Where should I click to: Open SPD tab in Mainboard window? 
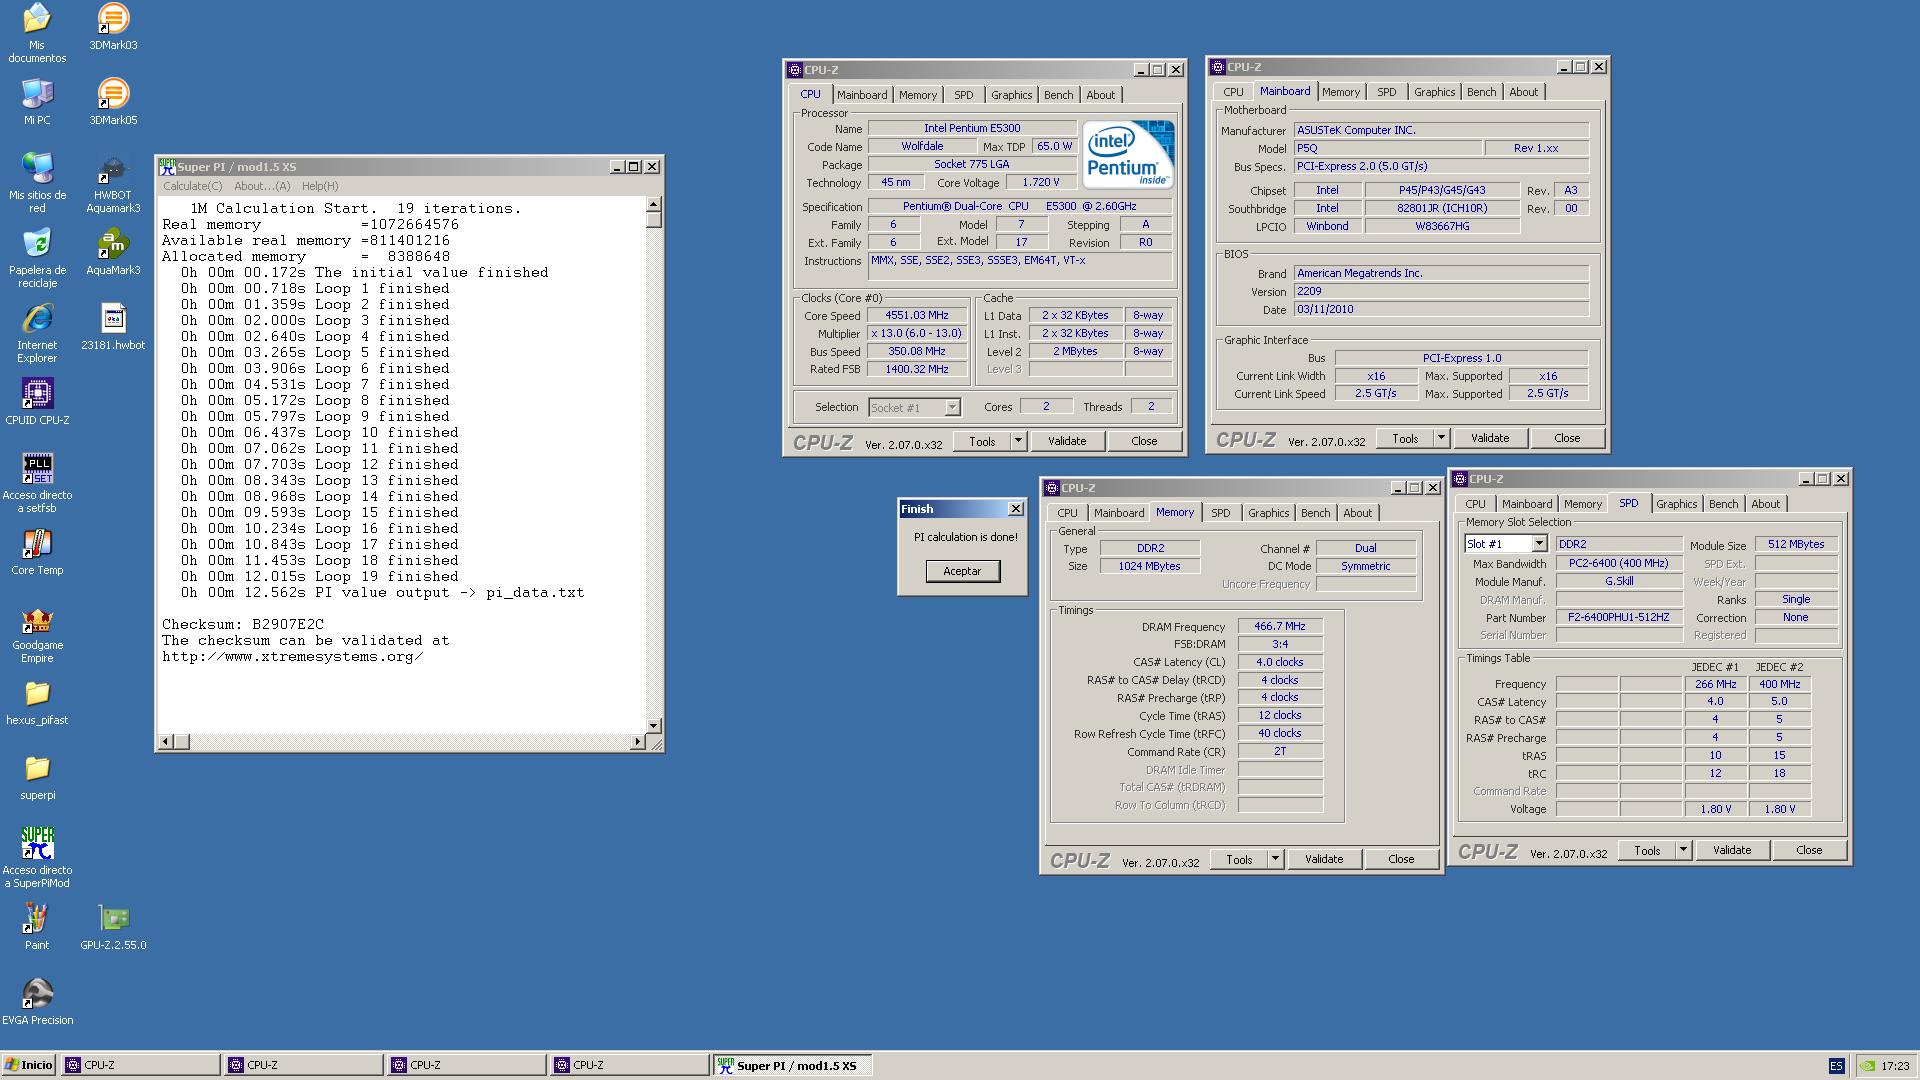1386,92
